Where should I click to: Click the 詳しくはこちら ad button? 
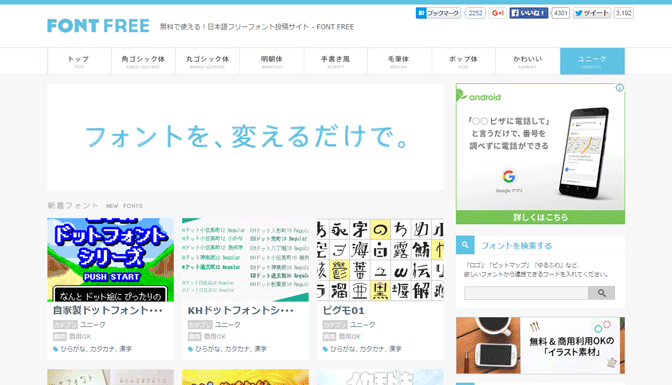[x=540, y=217]
